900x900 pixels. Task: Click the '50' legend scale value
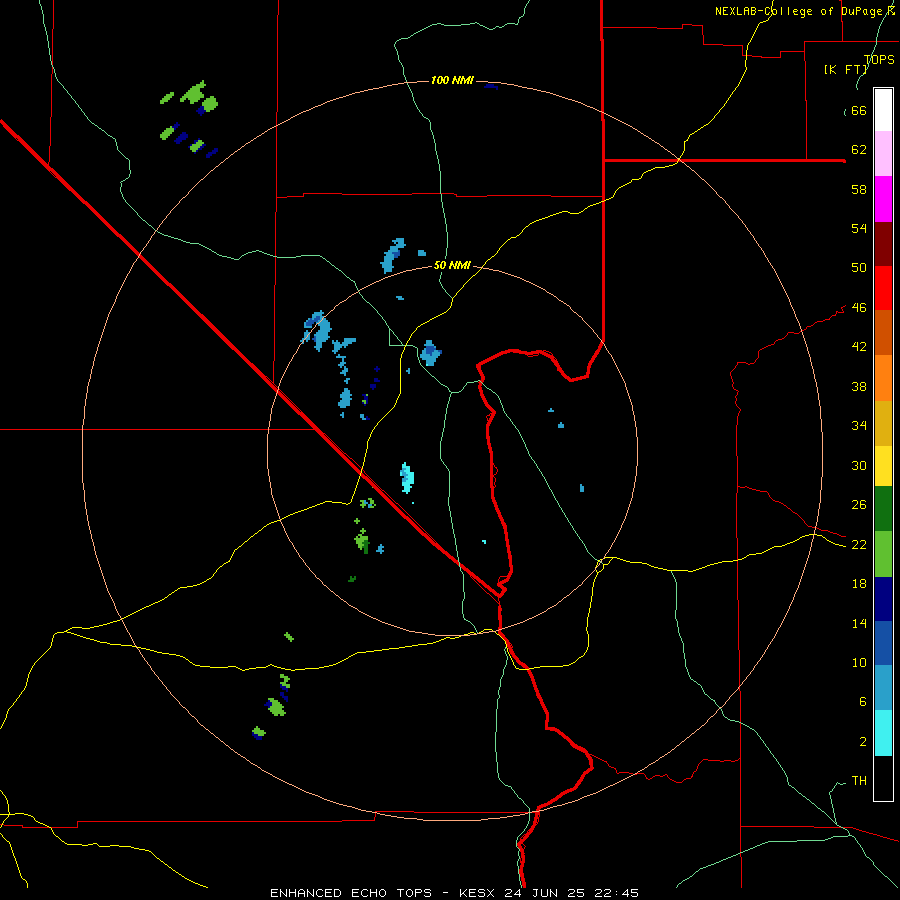pos(859,268)
